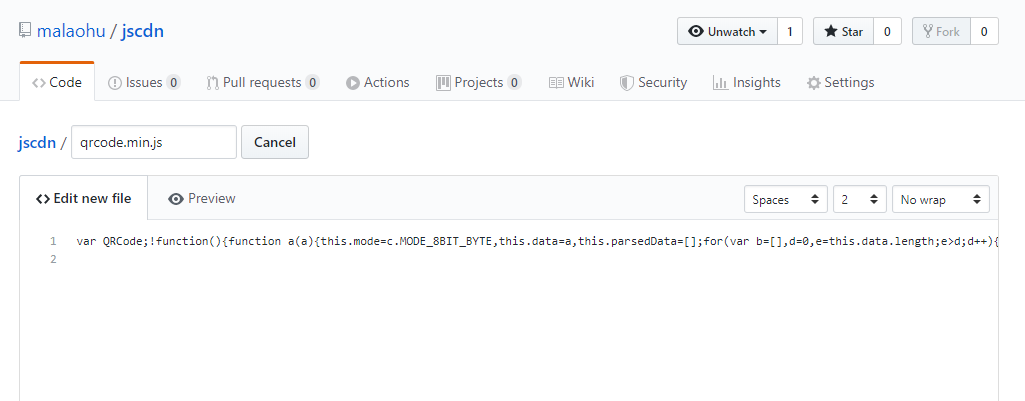Select the Edit new file tab

click(x=84, y=198)
